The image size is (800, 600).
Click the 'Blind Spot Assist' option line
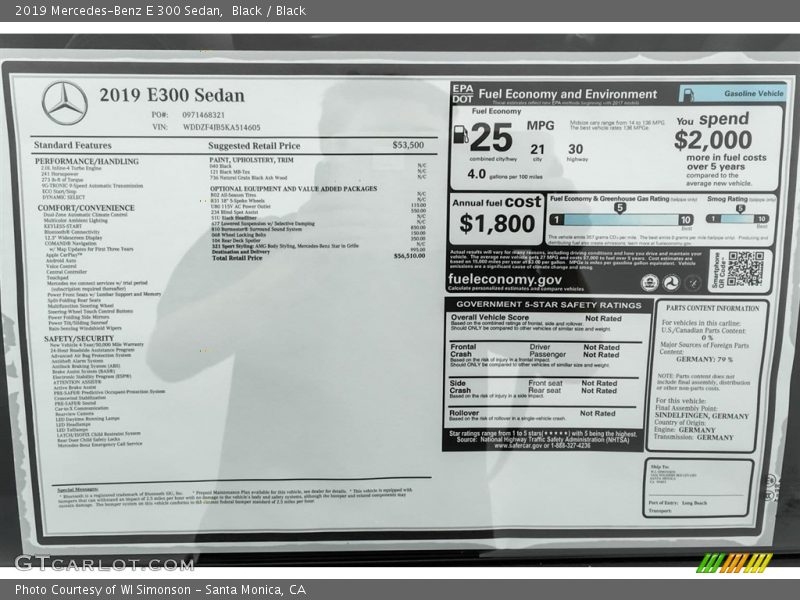tap(235, 212)
